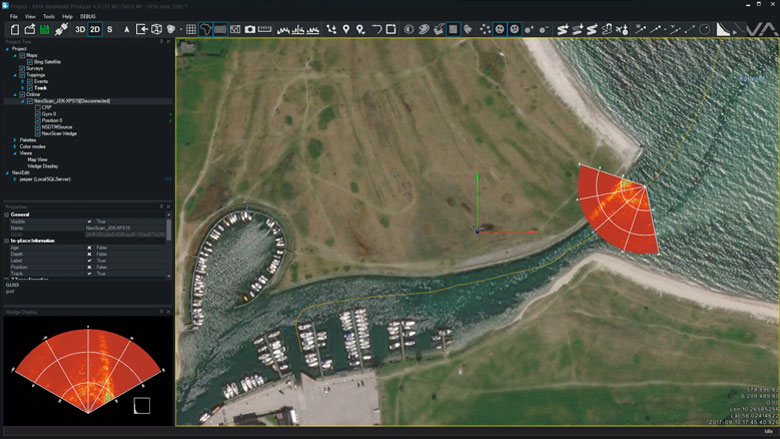The image size is (780, 439).
Task: Click the new project document icon
Action: click(14, 29)
